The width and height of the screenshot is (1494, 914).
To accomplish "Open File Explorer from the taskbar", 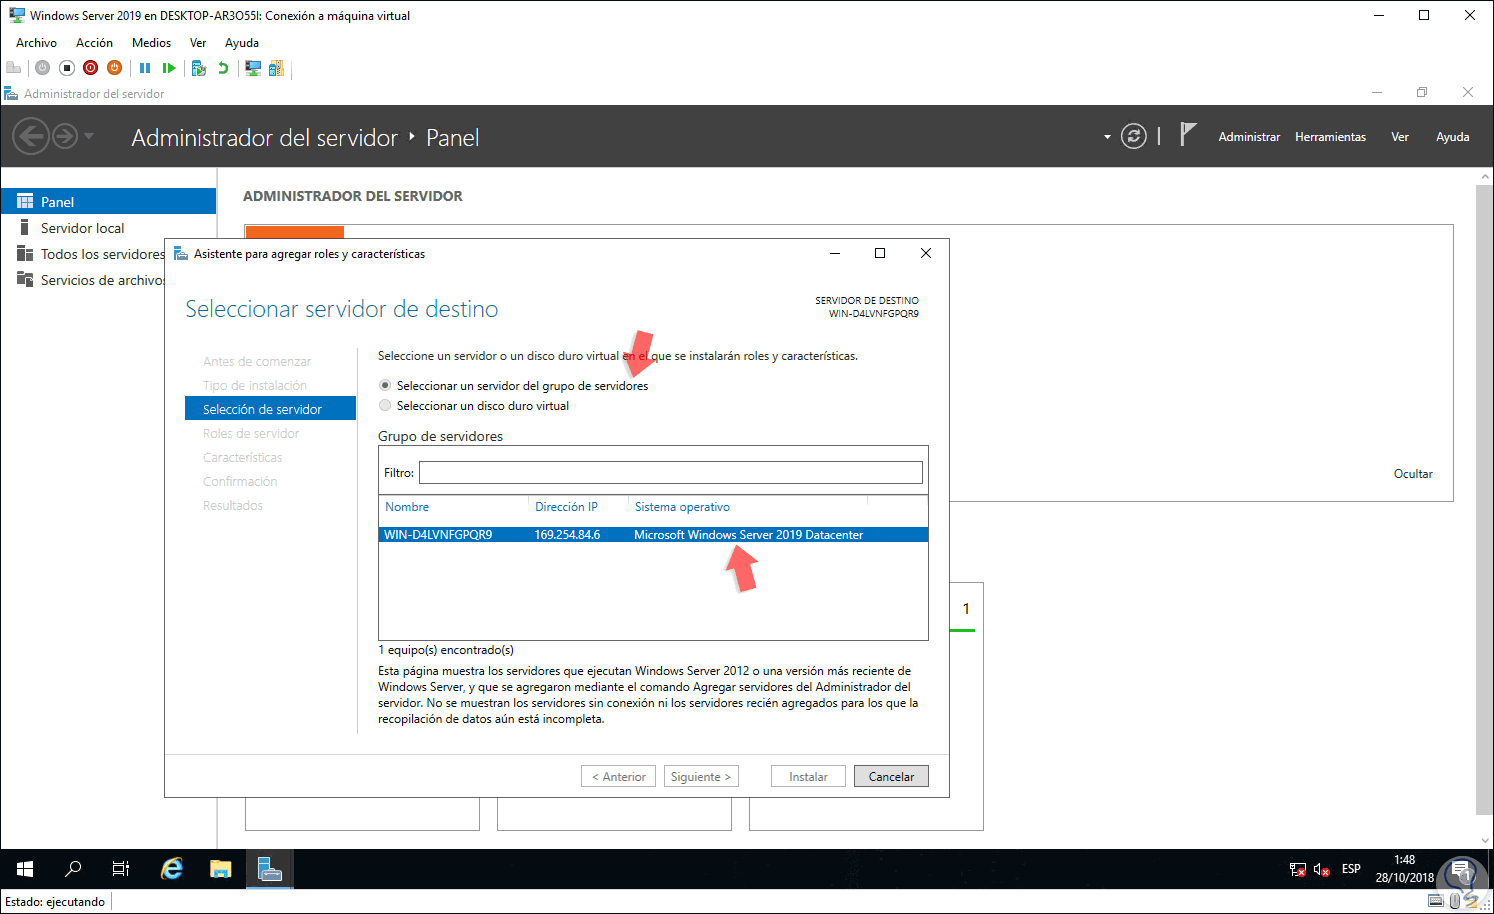I will [220, 869].
